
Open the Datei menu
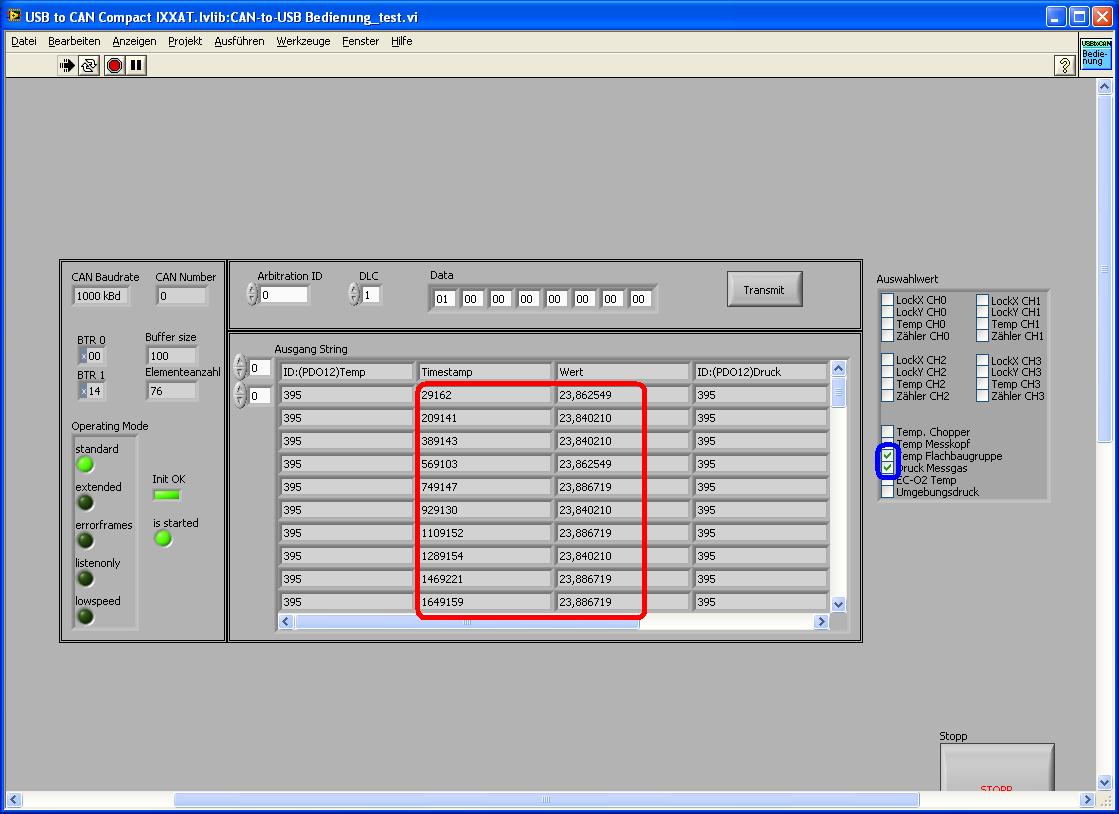point(24,41)
